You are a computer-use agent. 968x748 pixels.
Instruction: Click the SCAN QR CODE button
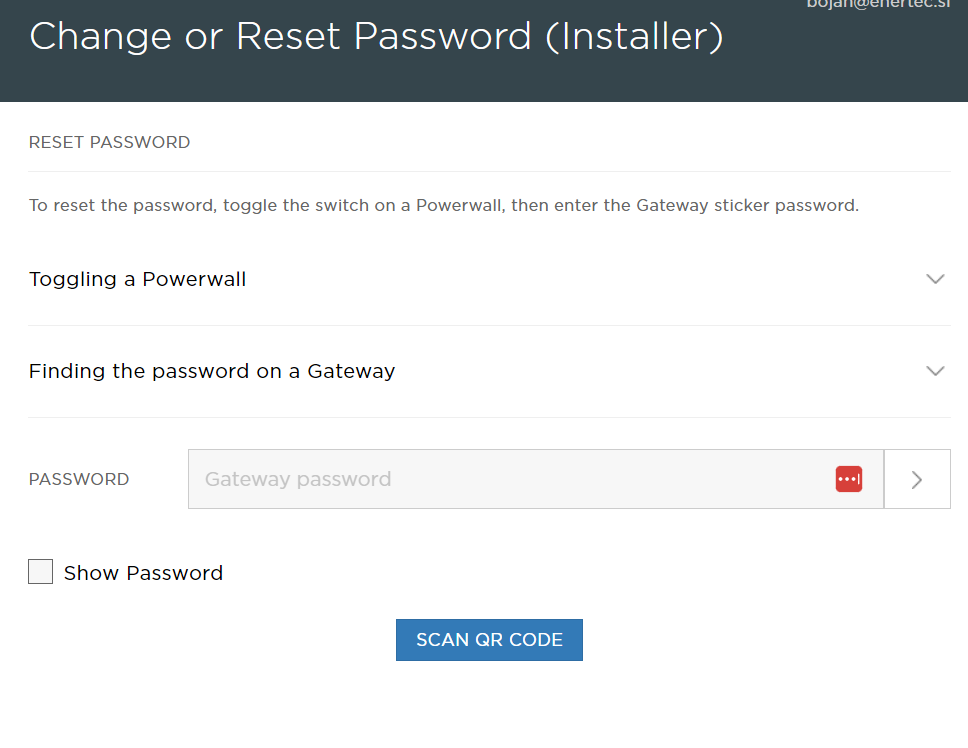pyautogui.click(x=489, y=640)
